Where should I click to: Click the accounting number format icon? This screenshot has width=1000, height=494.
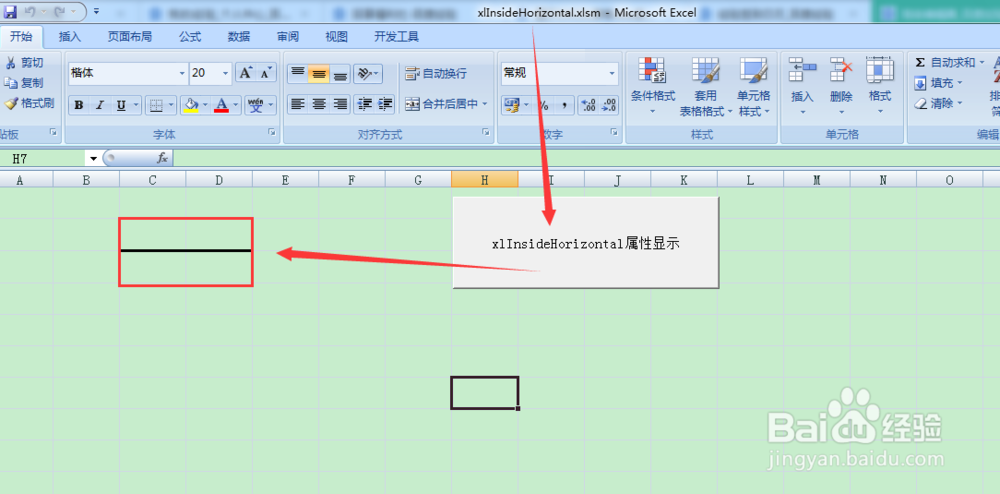click(x=512, y=105)
